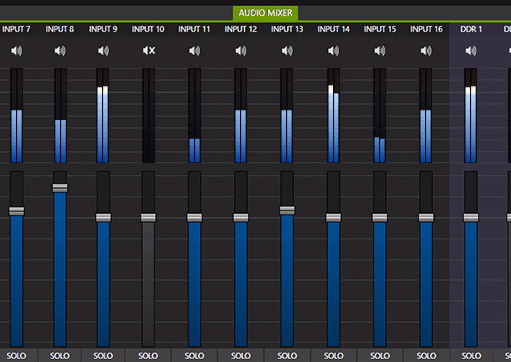Solo the INPUT 11 channel
Screen dimensions: 511x362
click(x=194, y=356)
